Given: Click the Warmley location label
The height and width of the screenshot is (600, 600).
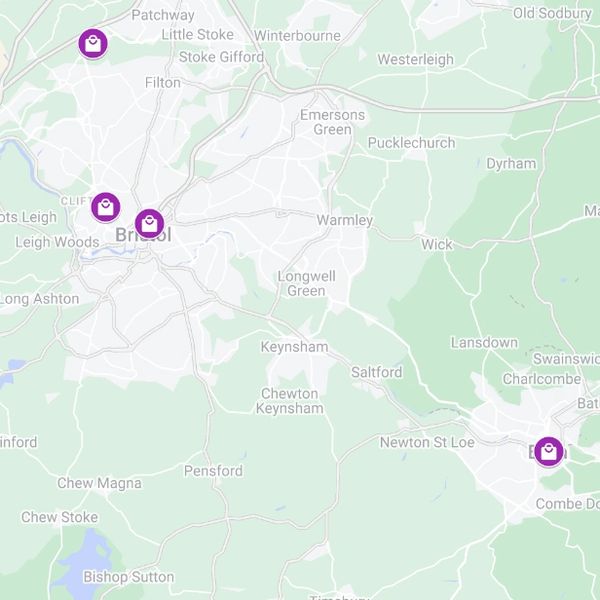Looking at the screenshot, I should coord(344,220).
